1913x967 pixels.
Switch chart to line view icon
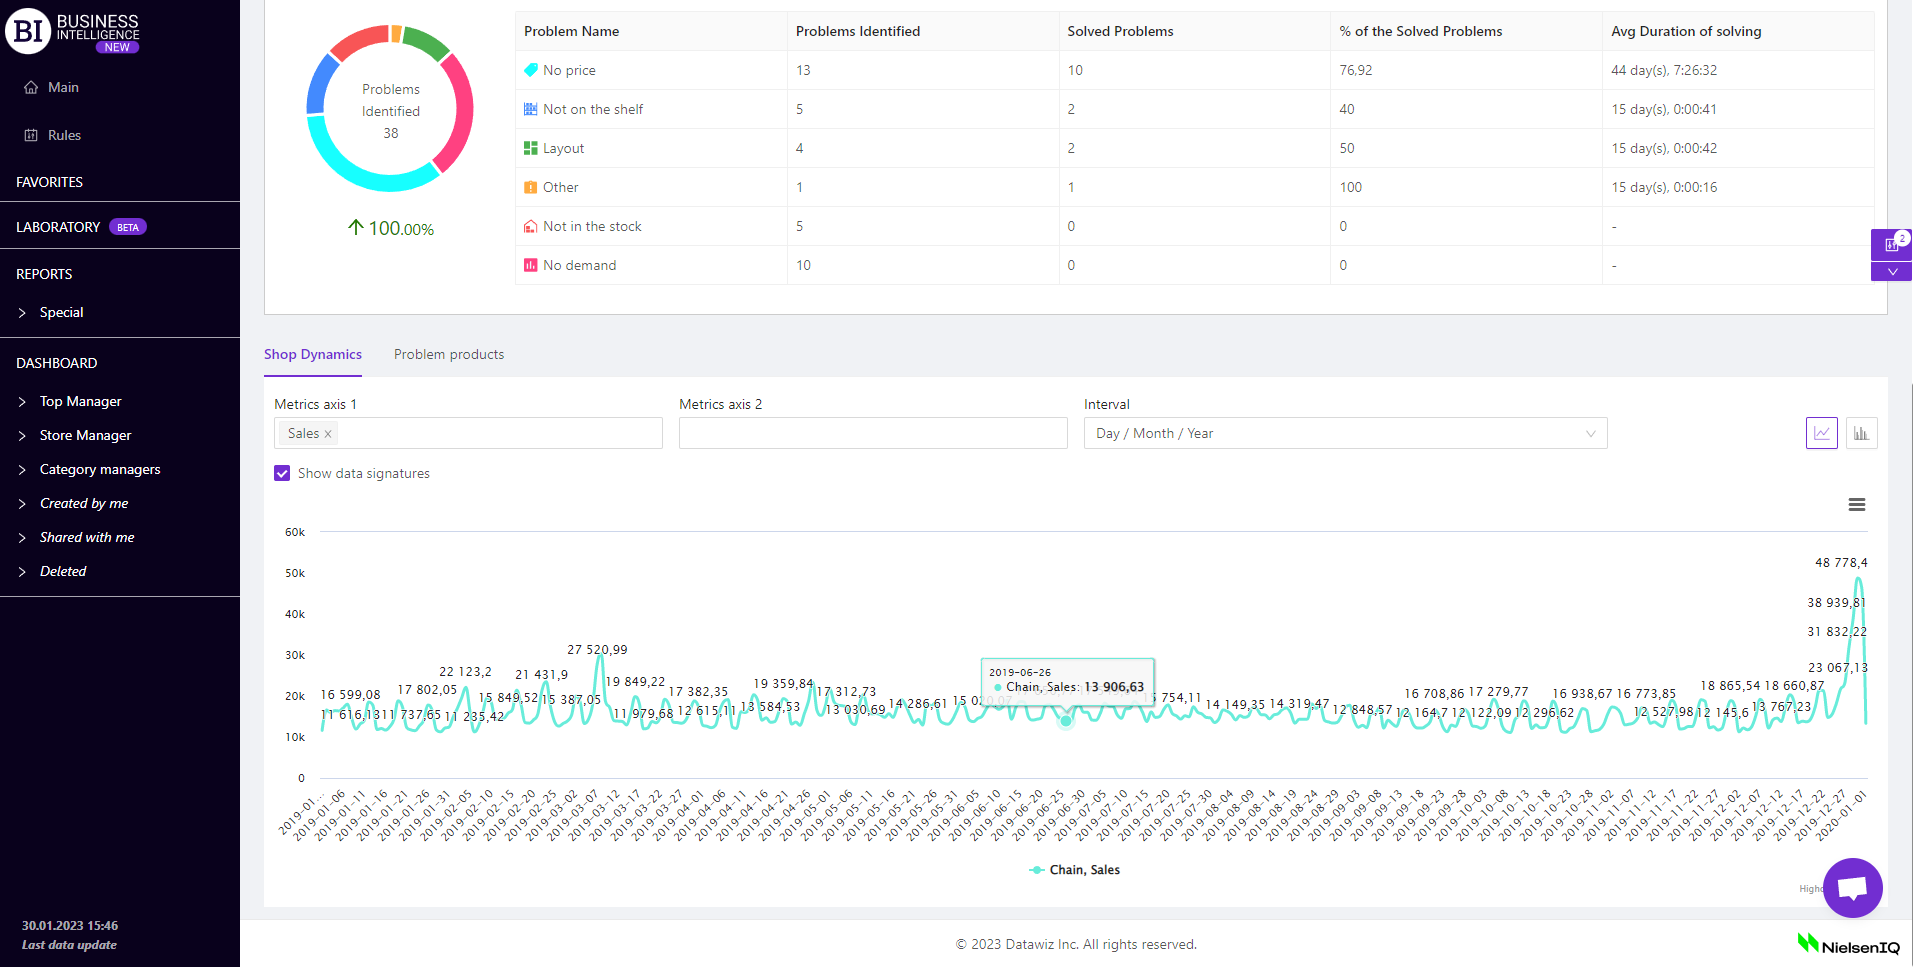click(1821, 433)
